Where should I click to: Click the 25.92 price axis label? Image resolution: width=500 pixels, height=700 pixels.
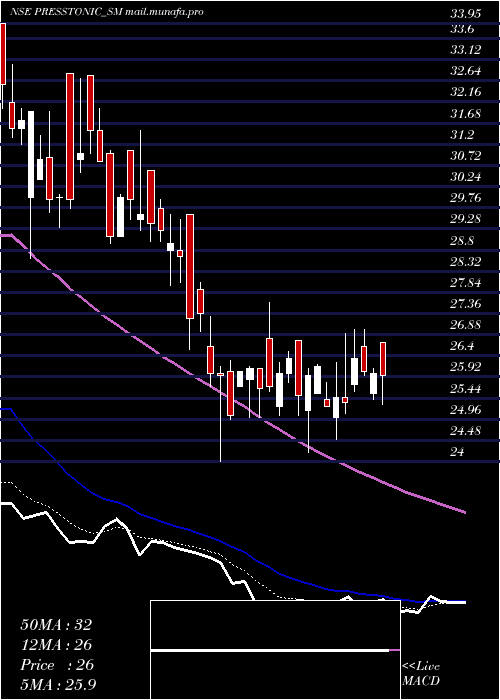pos(466,367)
